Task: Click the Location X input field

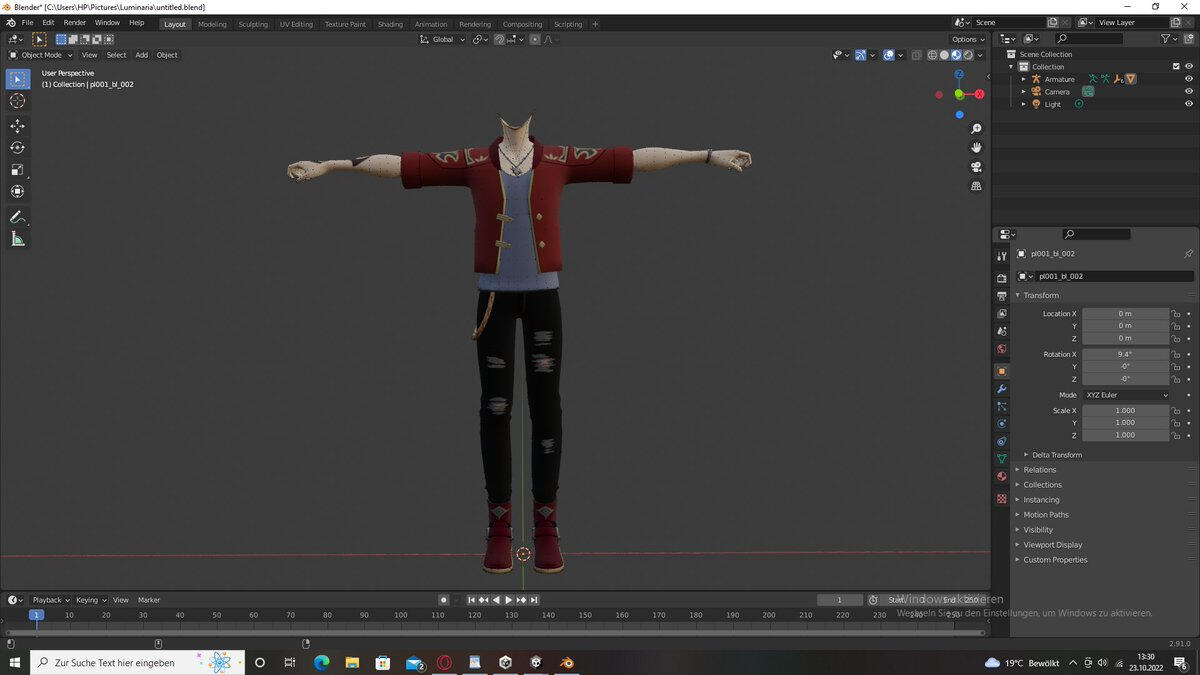Action: coord(1125,314)
